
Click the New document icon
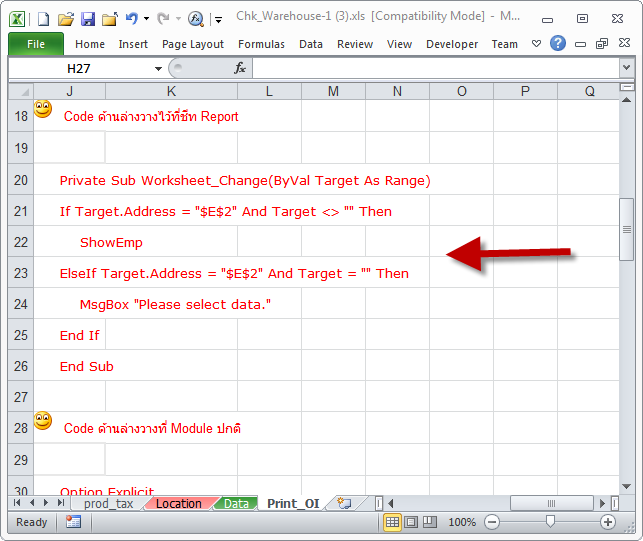pos(43,18)
